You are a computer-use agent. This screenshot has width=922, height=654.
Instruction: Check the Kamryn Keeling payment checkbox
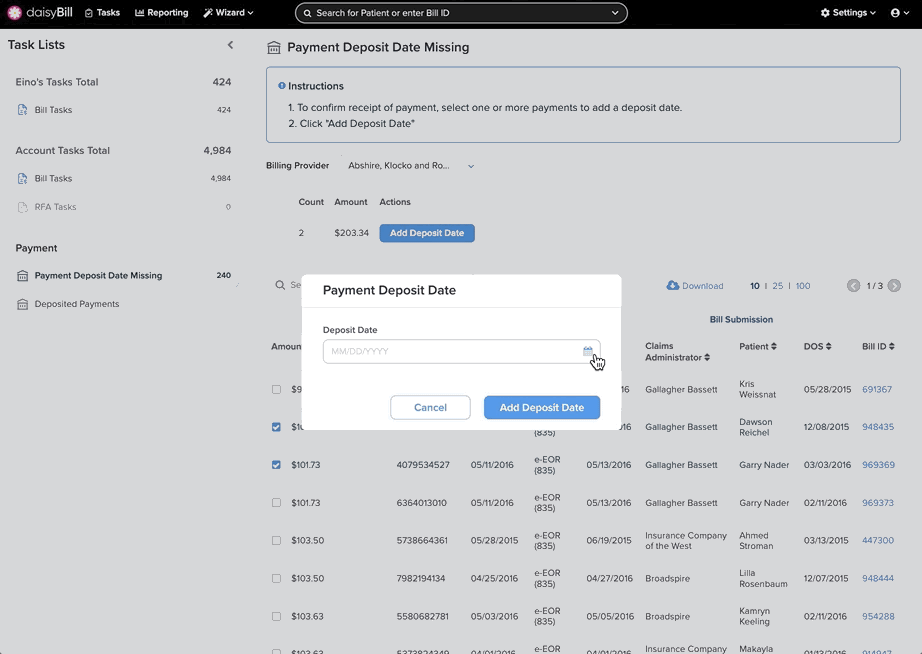tap(276, 616)
